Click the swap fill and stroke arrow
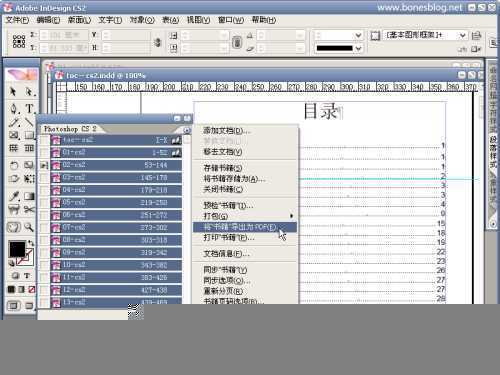Image resolution: width=500 pixels, height=375 pixels. [31, 243]
